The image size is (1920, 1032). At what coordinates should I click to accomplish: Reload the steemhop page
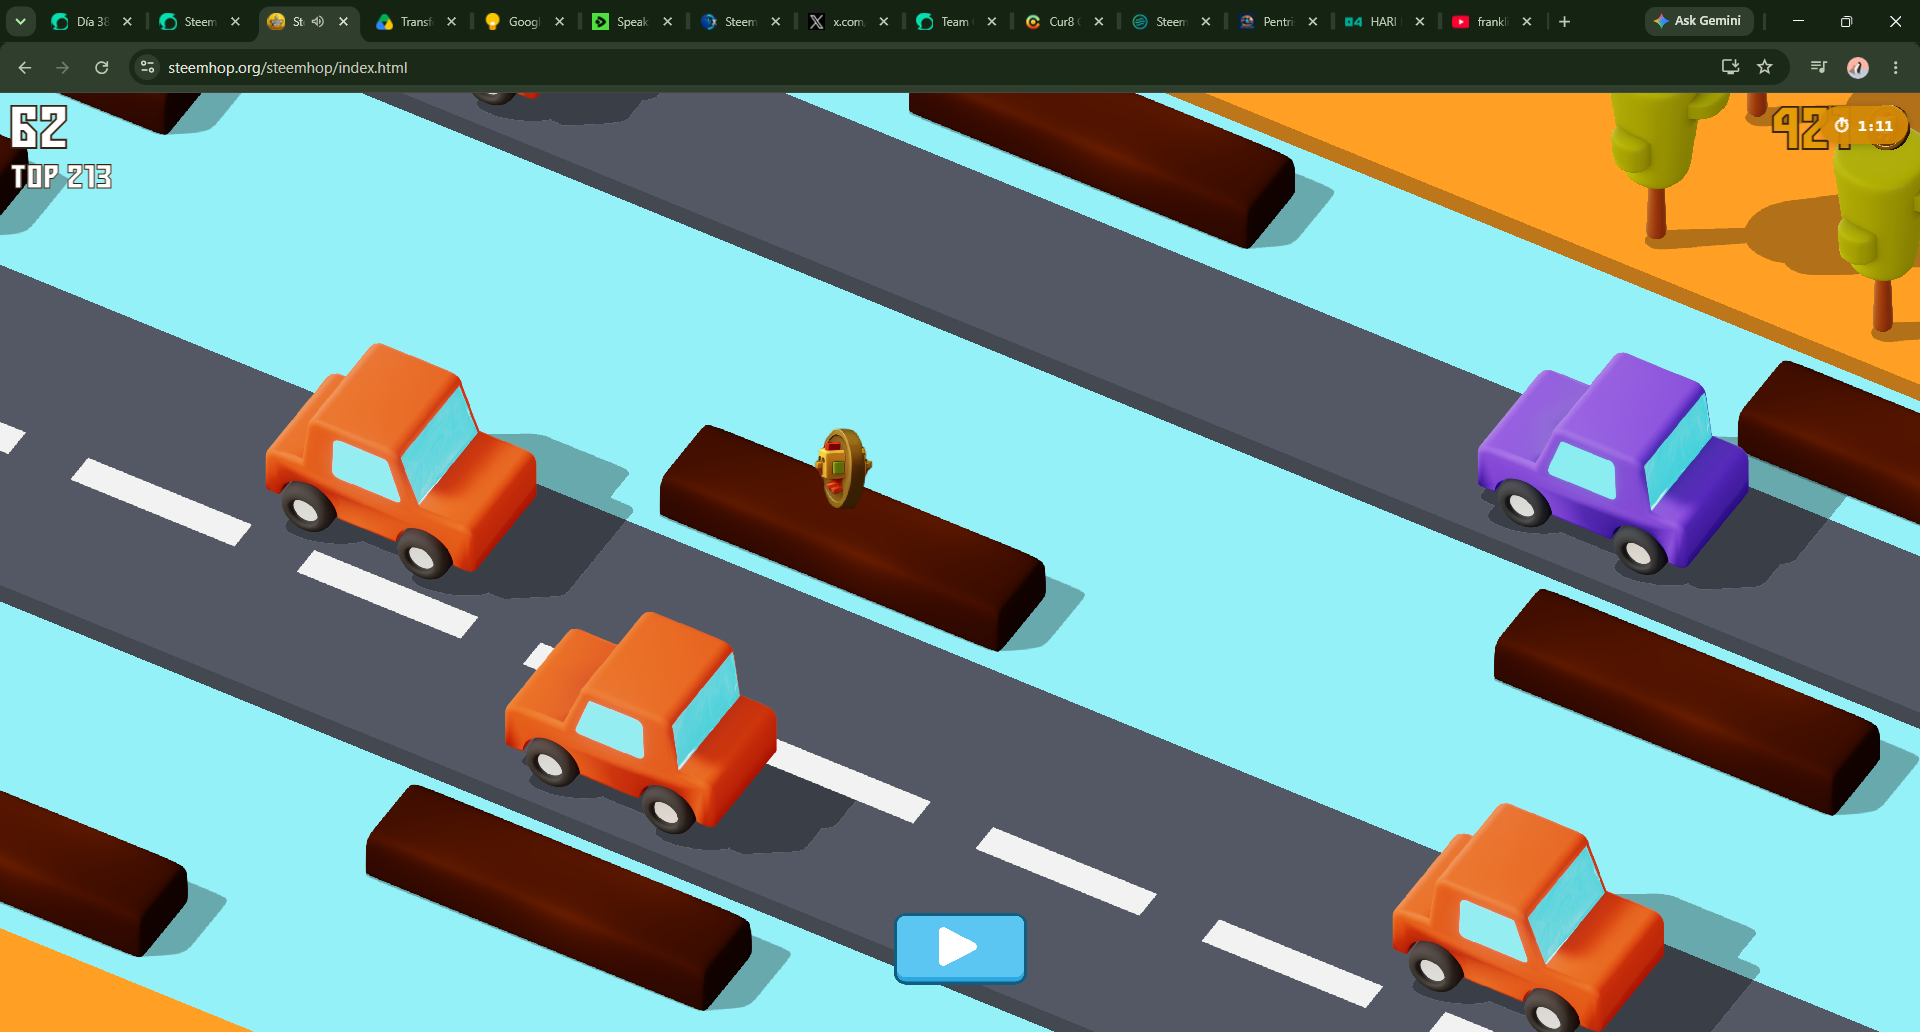click(101, 67)
